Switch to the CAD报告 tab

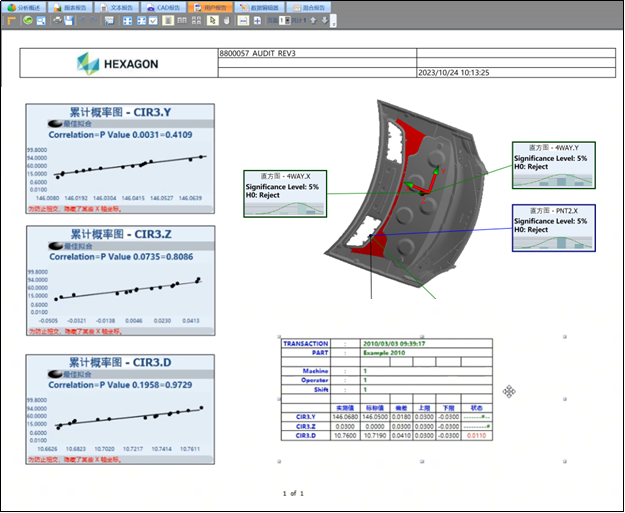(x=163, y=7)
